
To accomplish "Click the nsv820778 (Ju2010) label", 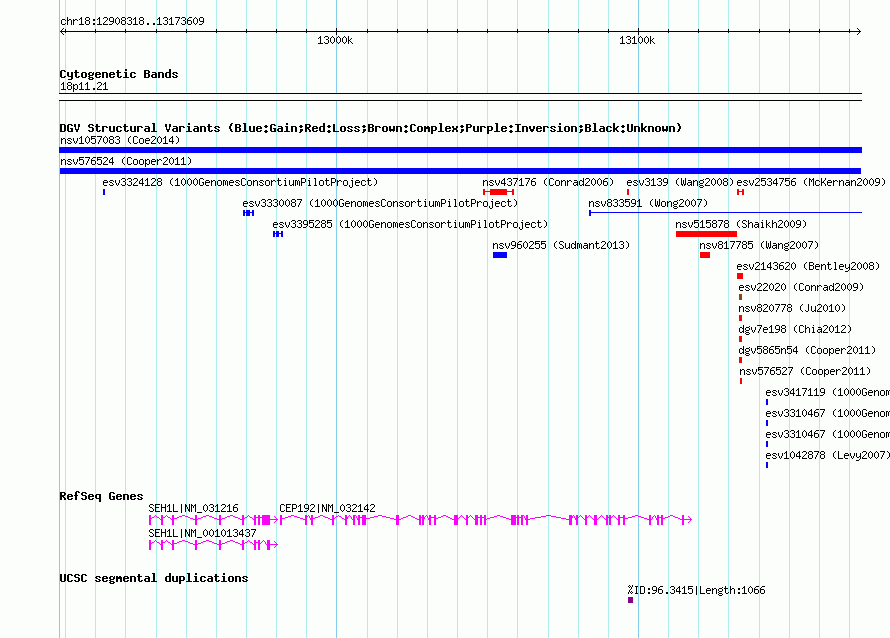I will [x=792, y=308].
